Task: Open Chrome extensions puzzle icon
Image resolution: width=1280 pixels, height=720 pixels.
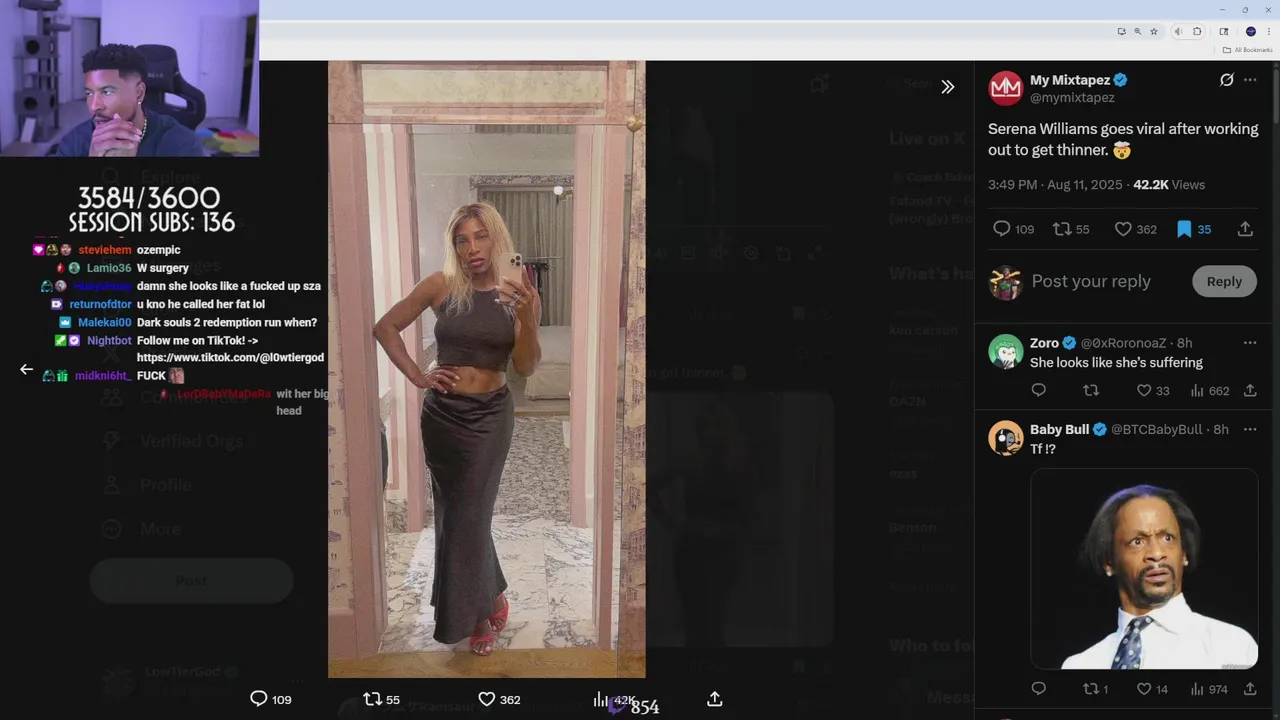Action: 1195,32
